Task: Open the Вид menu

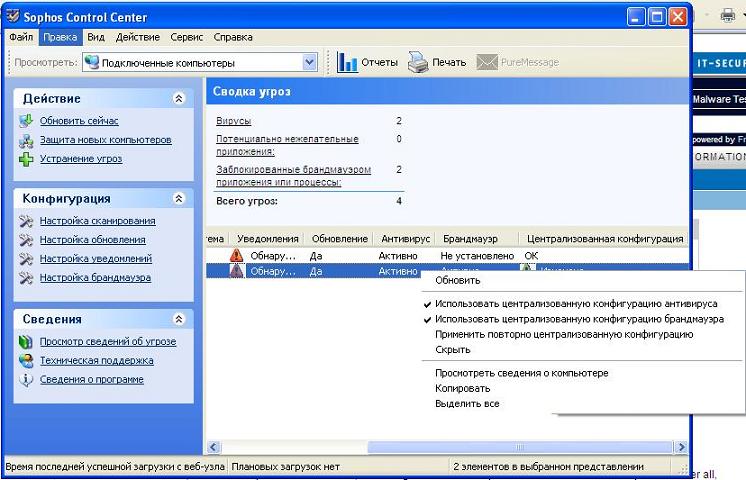Action: (x=96, y=37)
